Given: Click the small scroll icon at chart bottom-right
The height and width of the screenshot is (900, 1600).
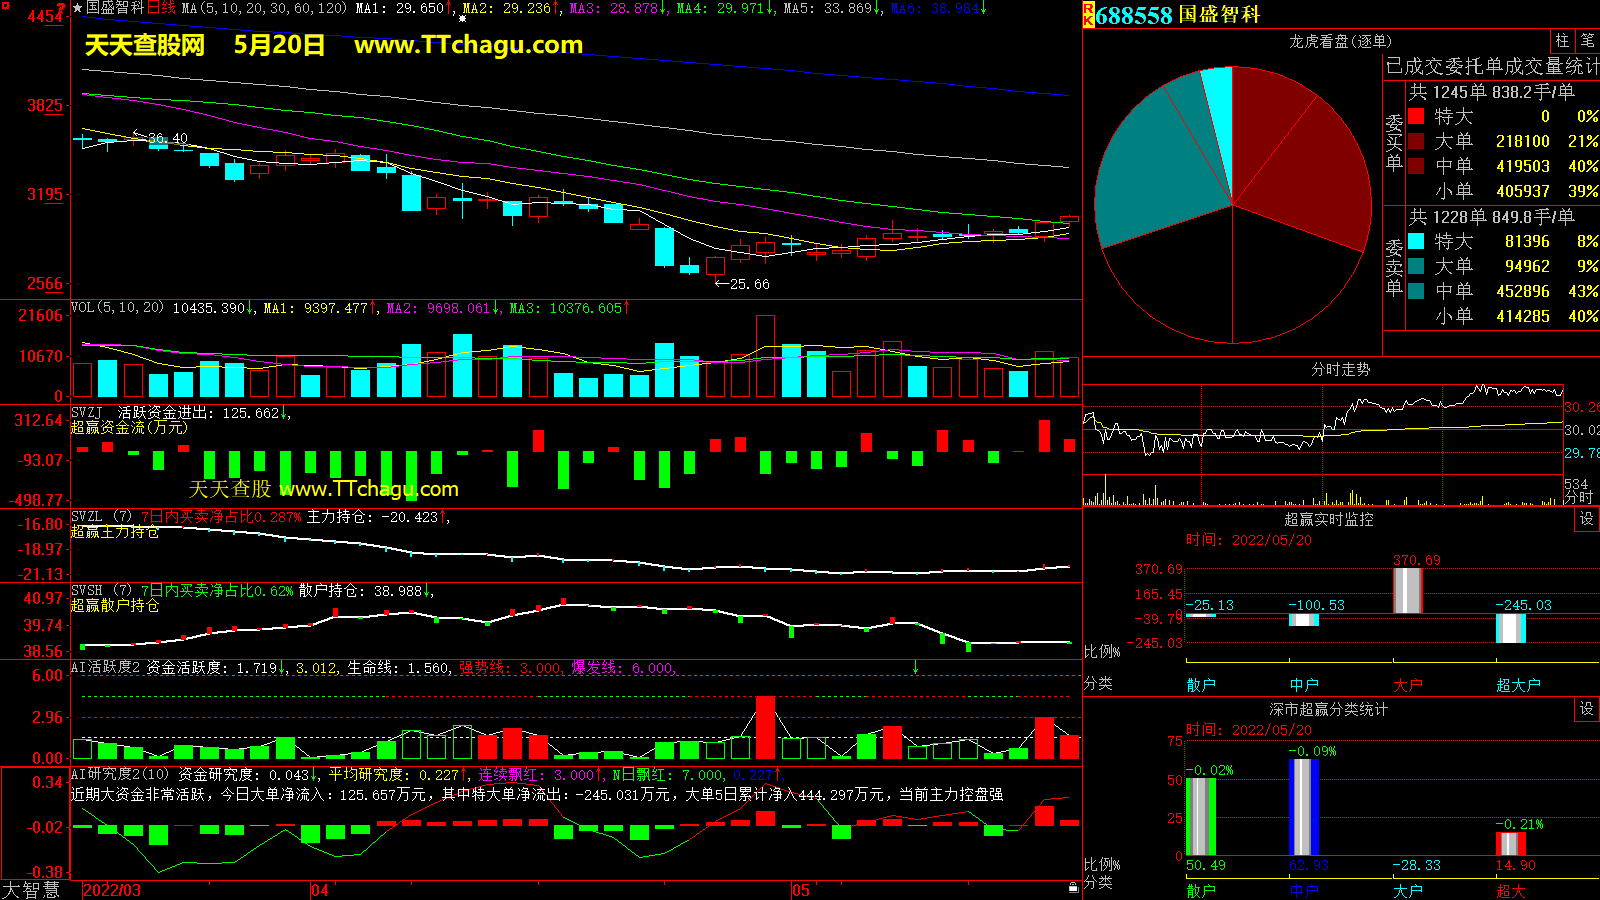Looking at the screenshot, I should (x=1073, y=888).
